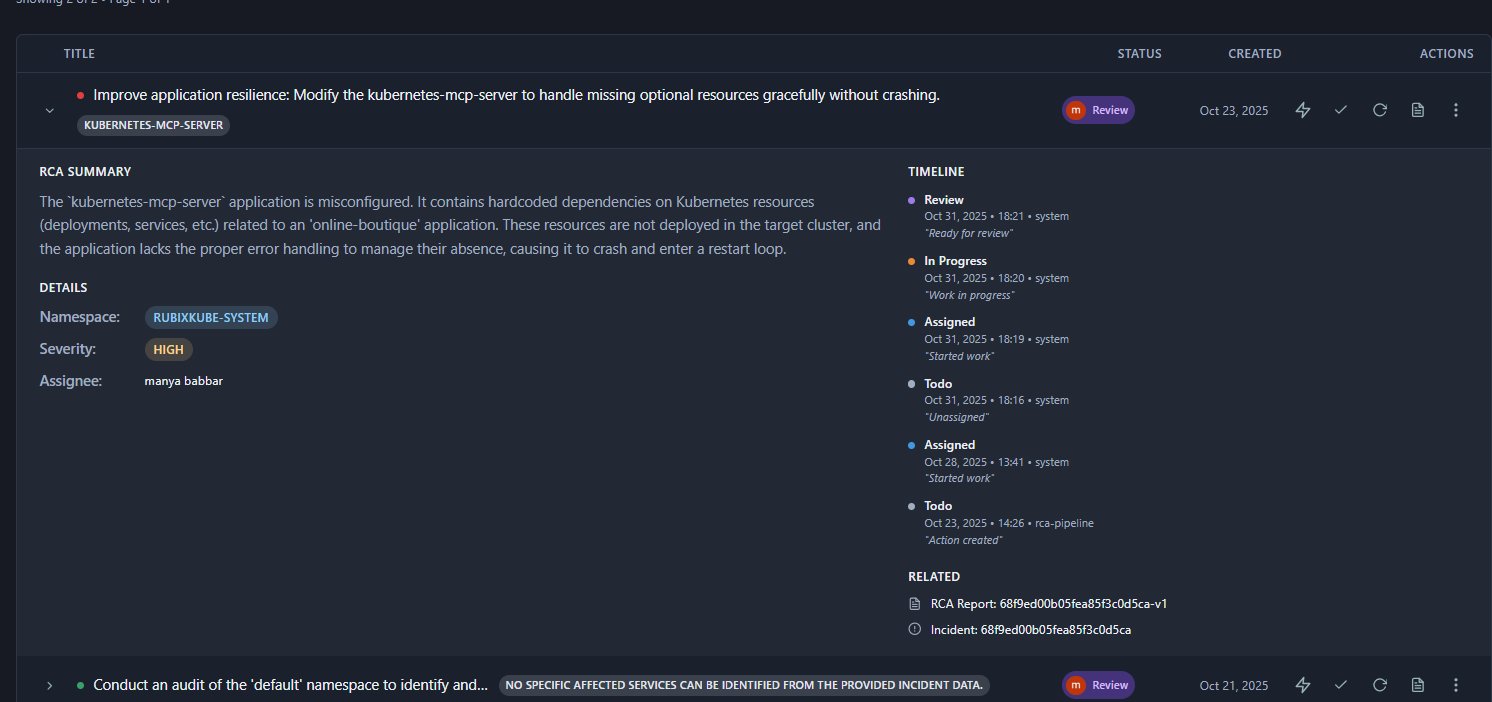Click the RUBIXKUBE-SYSTEM namespace badge
This screenshot has width=1492, height=702.
pyautogui.click(x=211, y=317)
